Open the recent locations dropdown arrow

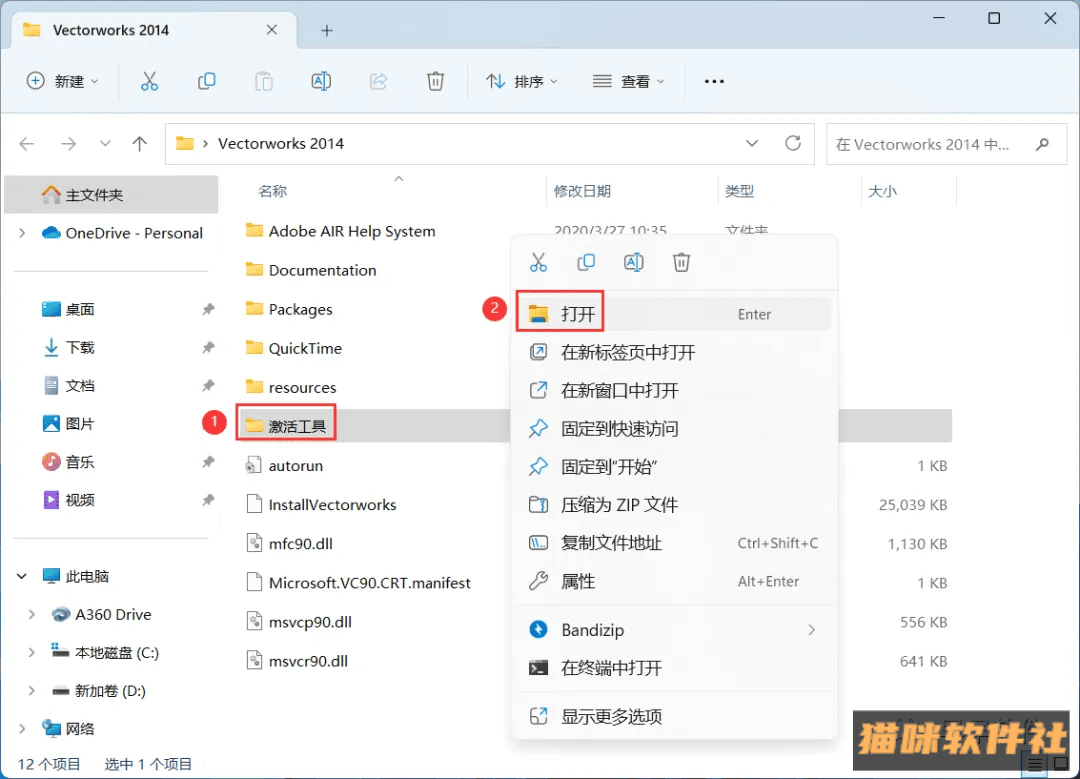click(105, 144)
